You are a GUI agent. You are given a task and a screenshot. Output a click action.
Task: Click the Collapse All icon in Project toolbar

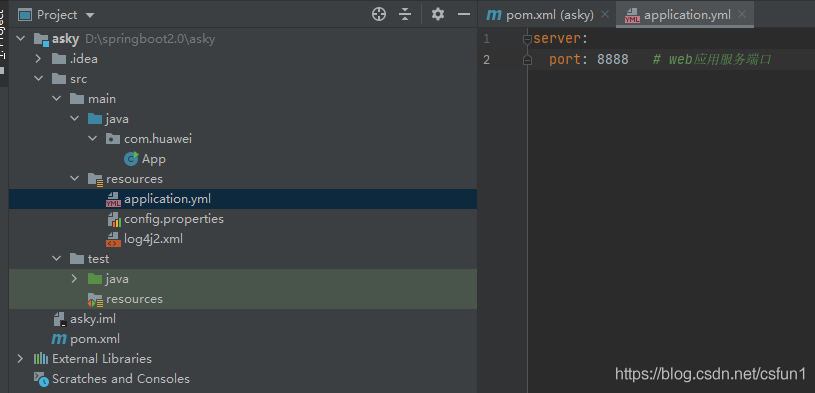[x=405, y=15]
